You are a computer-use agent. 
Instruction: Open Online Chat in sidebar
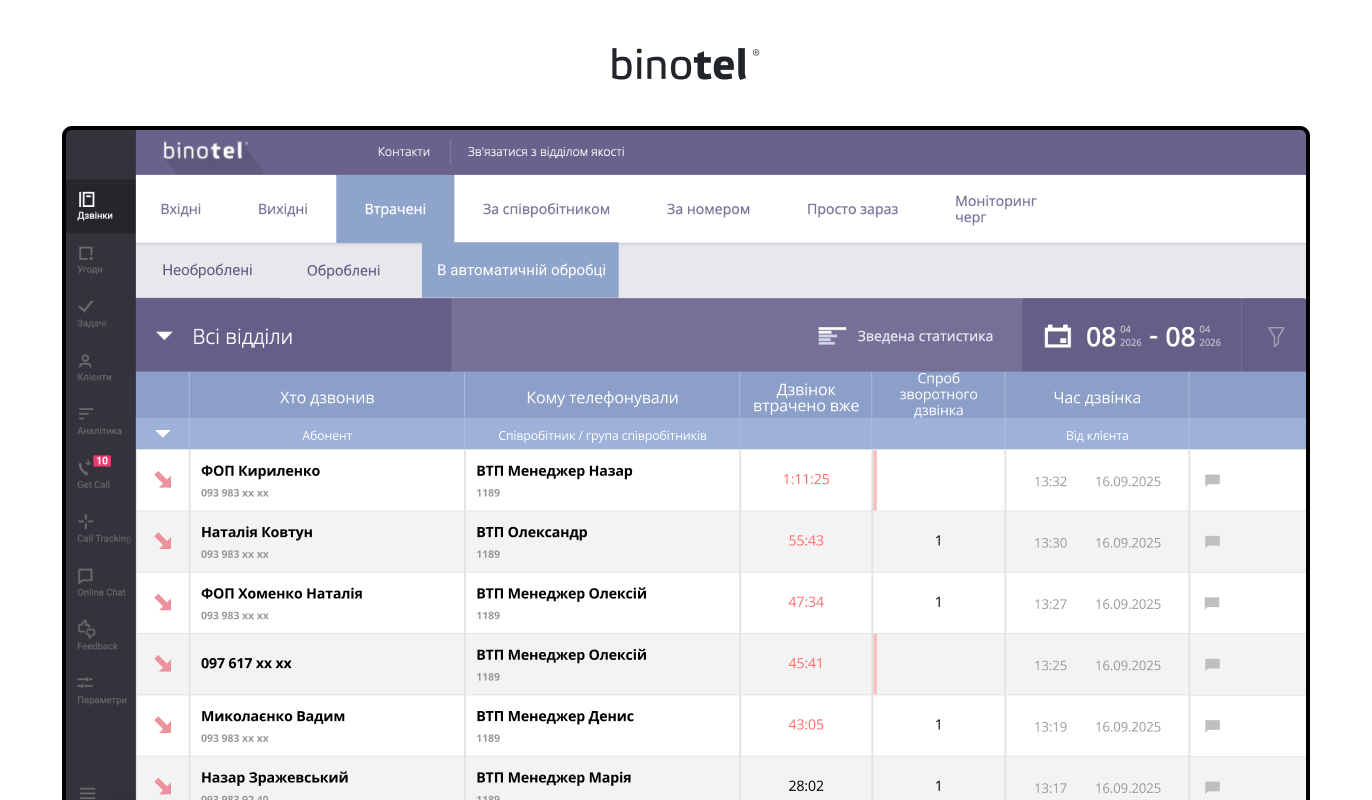(100, 582)
